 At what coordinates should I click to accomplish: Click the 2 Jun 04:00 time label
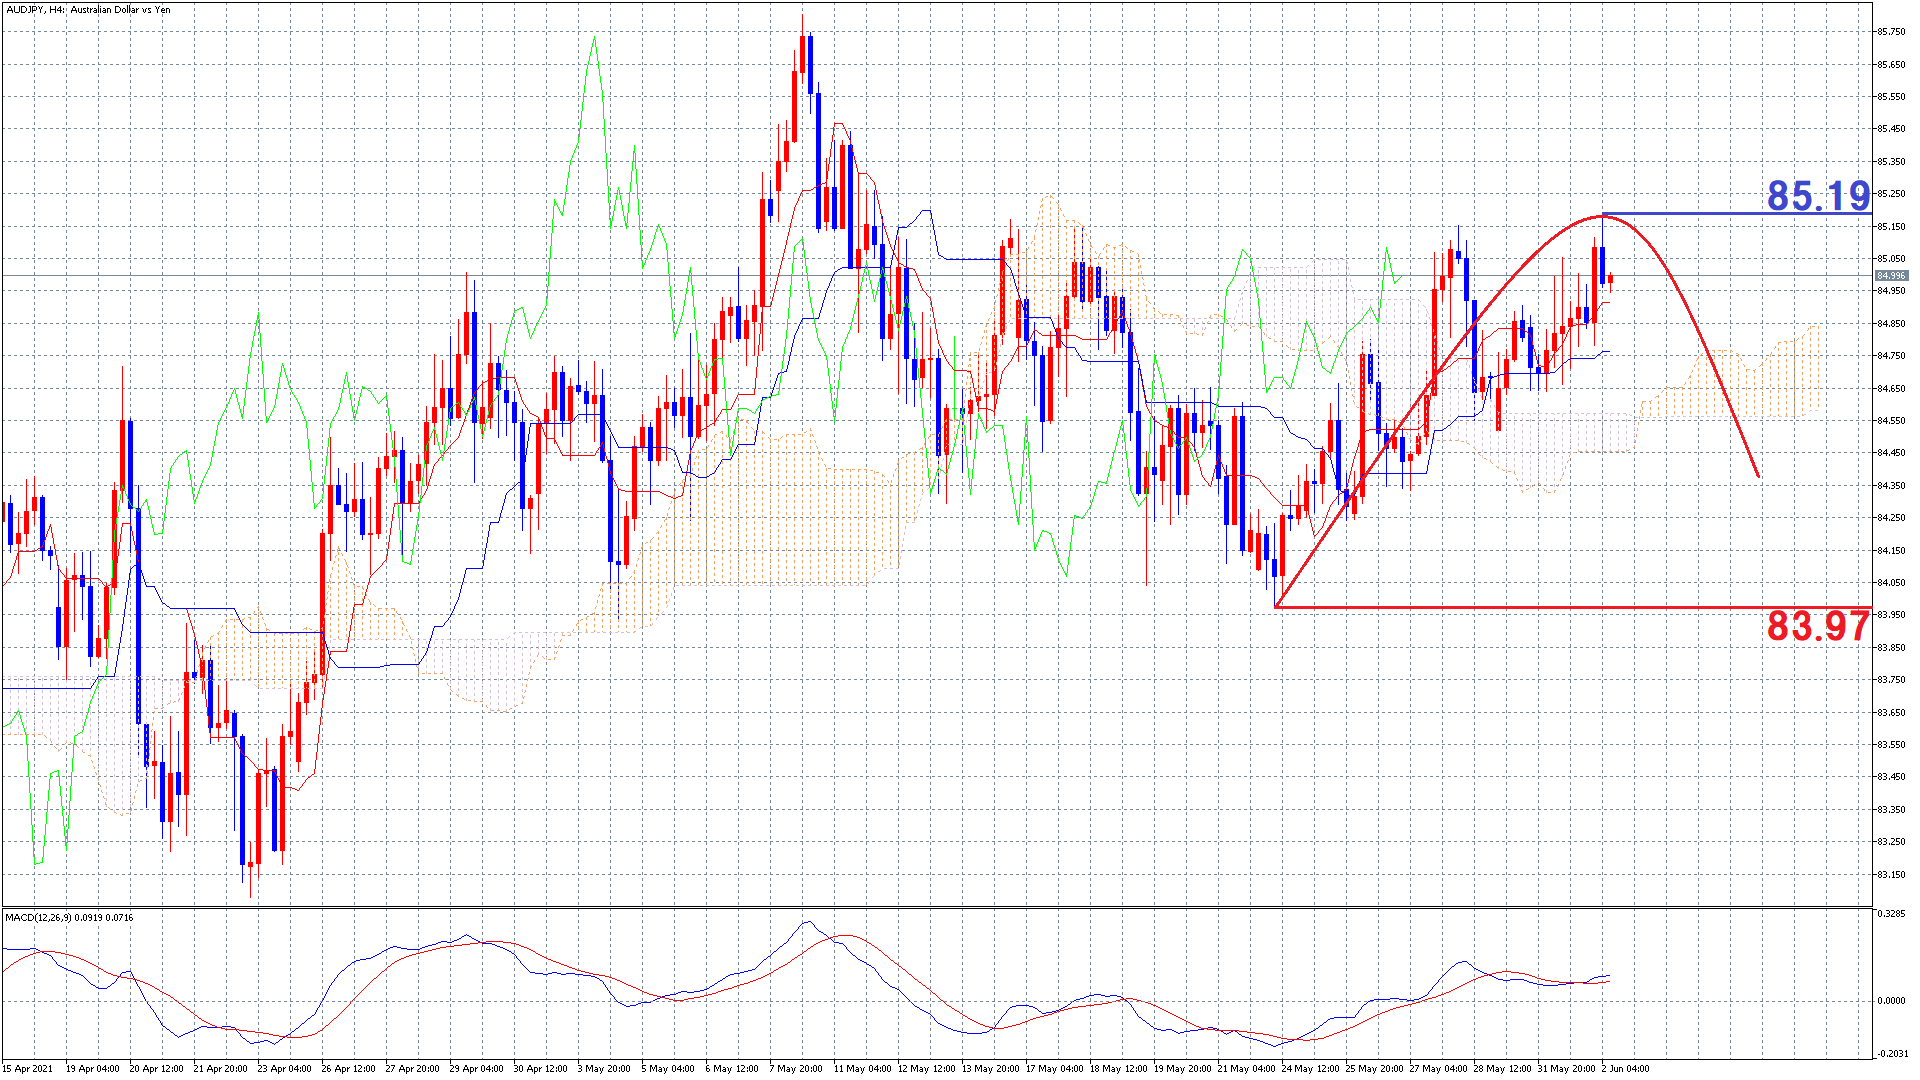pos(1625,1068)
